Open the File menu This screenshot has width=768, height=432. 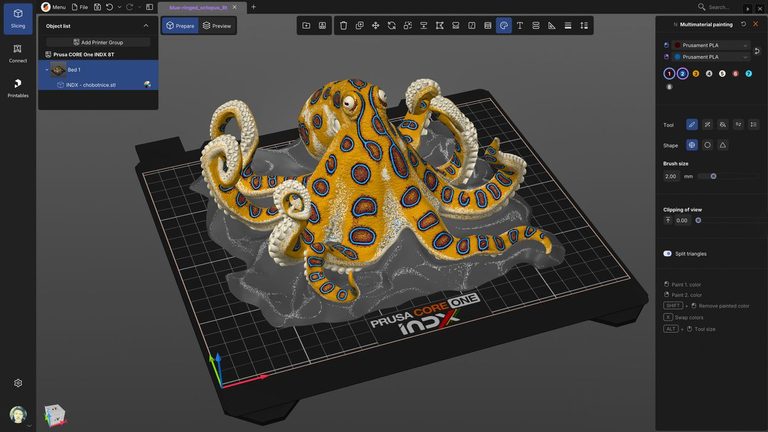80,7
